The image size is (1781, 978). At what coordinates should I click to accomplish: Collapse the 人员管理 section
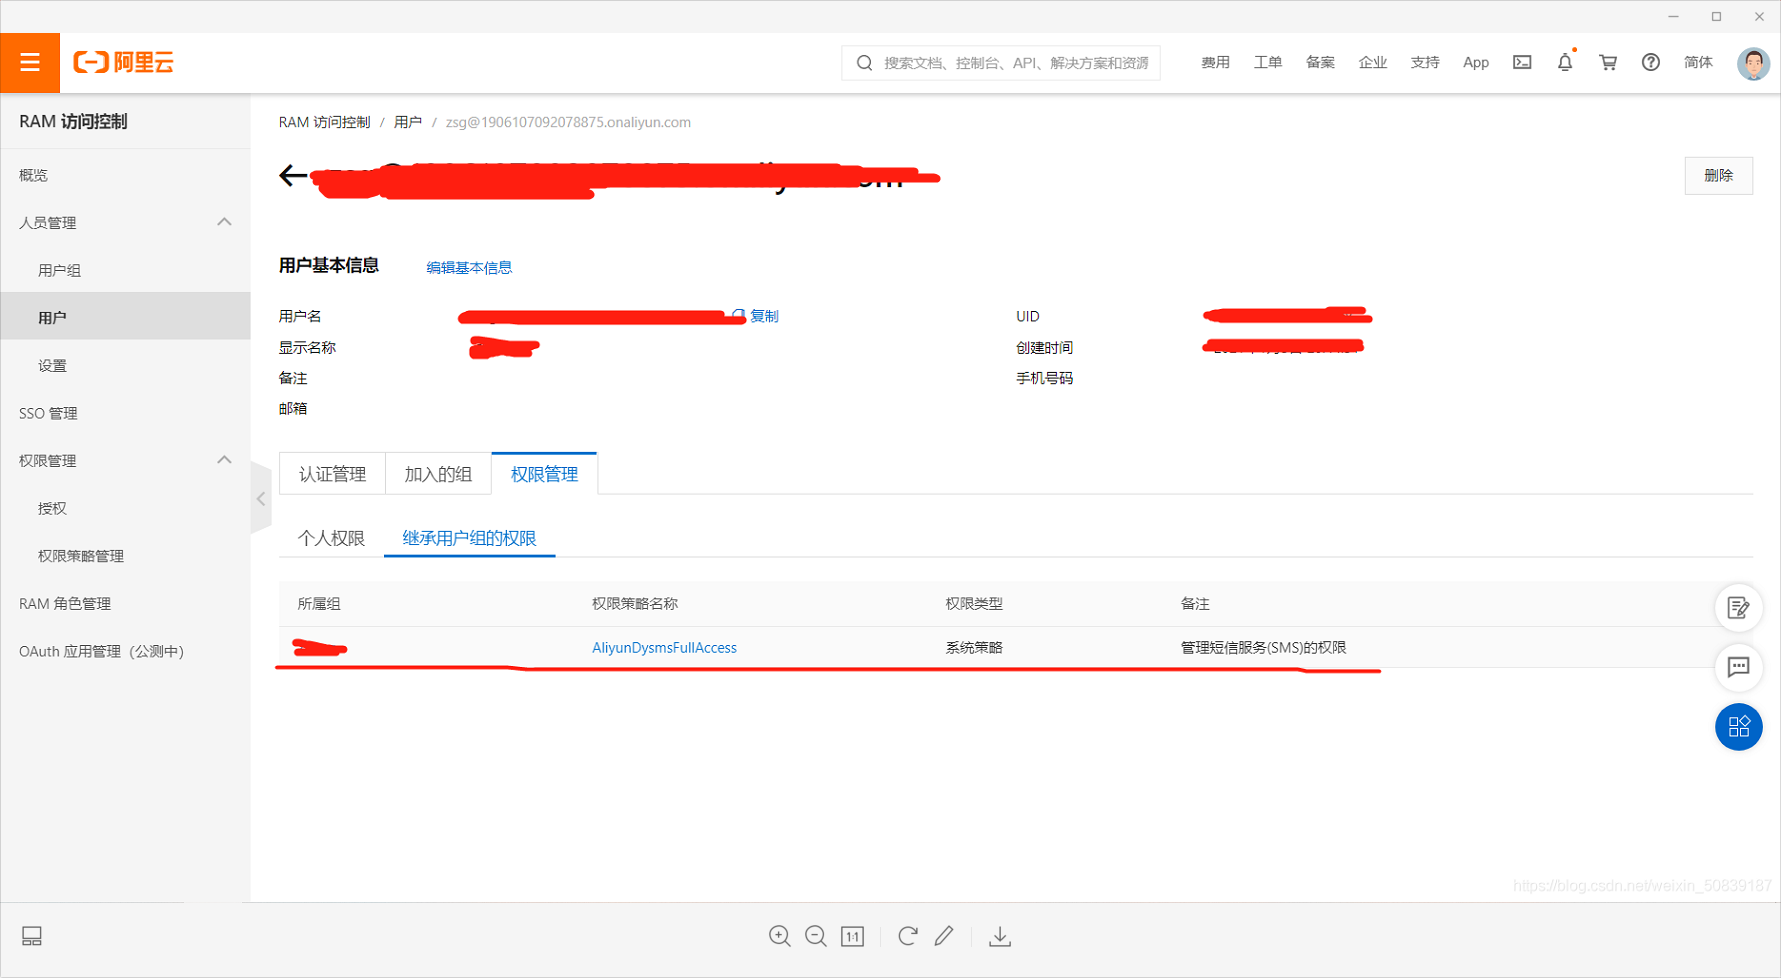point(224,222)
